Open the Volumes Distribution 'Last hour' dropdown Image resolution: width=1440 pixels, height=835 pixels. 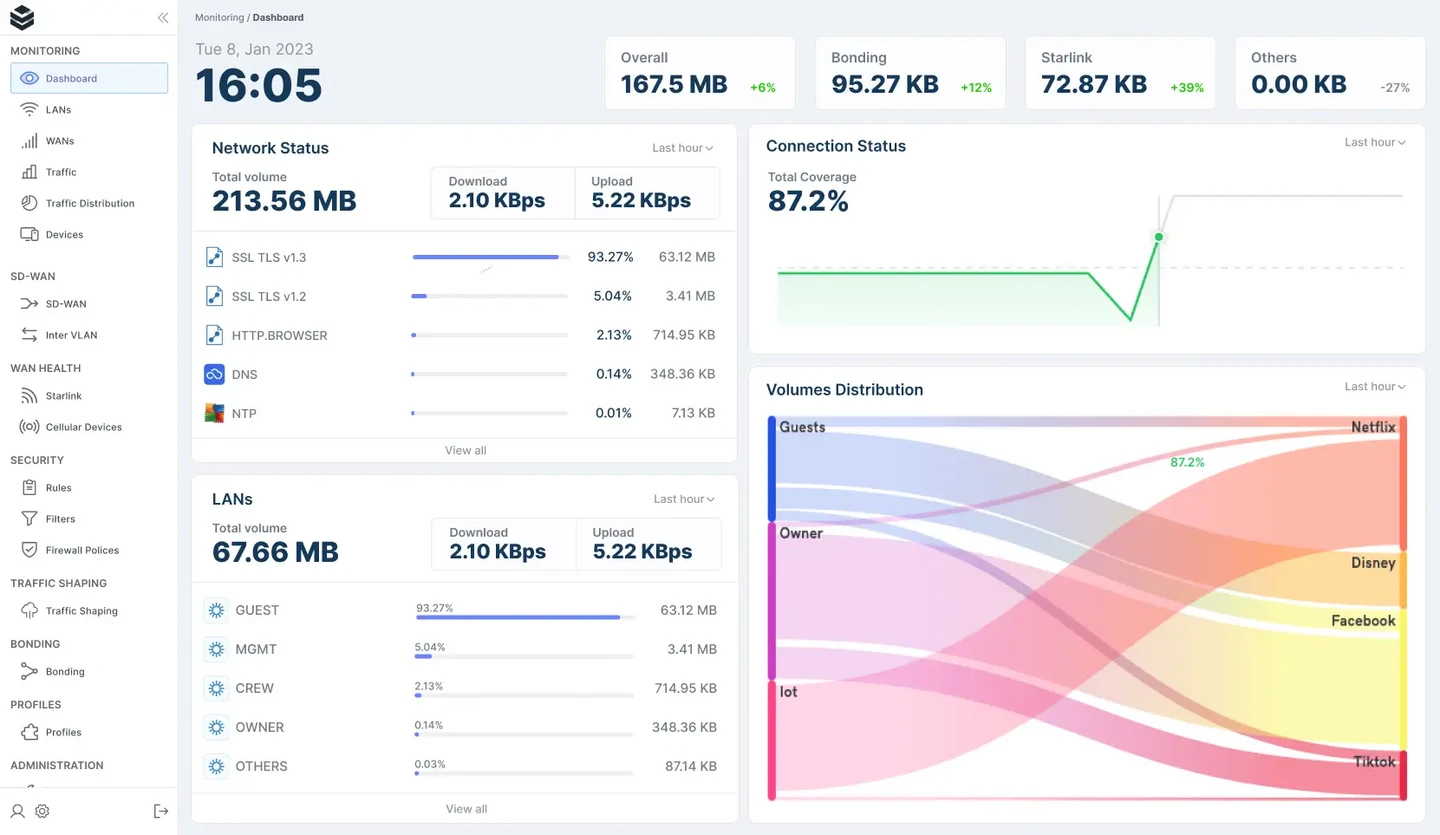pyautogui.click(x=1375, y=387)
